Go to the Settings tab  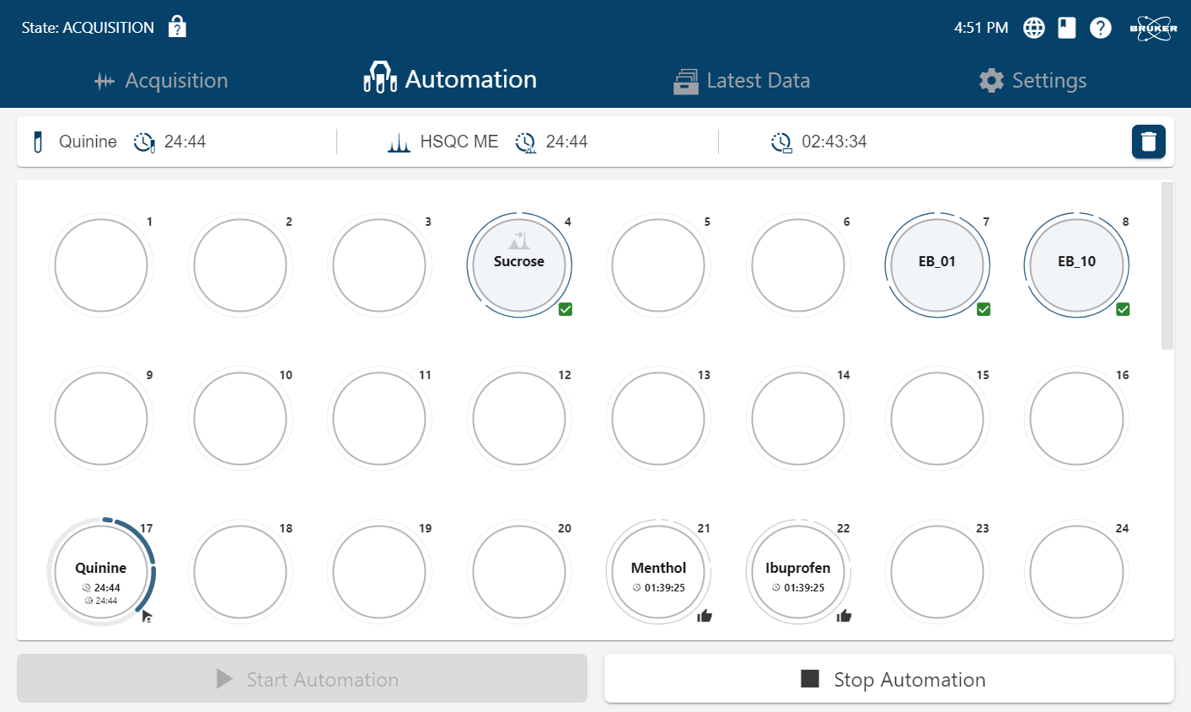pyautogui.click(x=1033, y=81)
